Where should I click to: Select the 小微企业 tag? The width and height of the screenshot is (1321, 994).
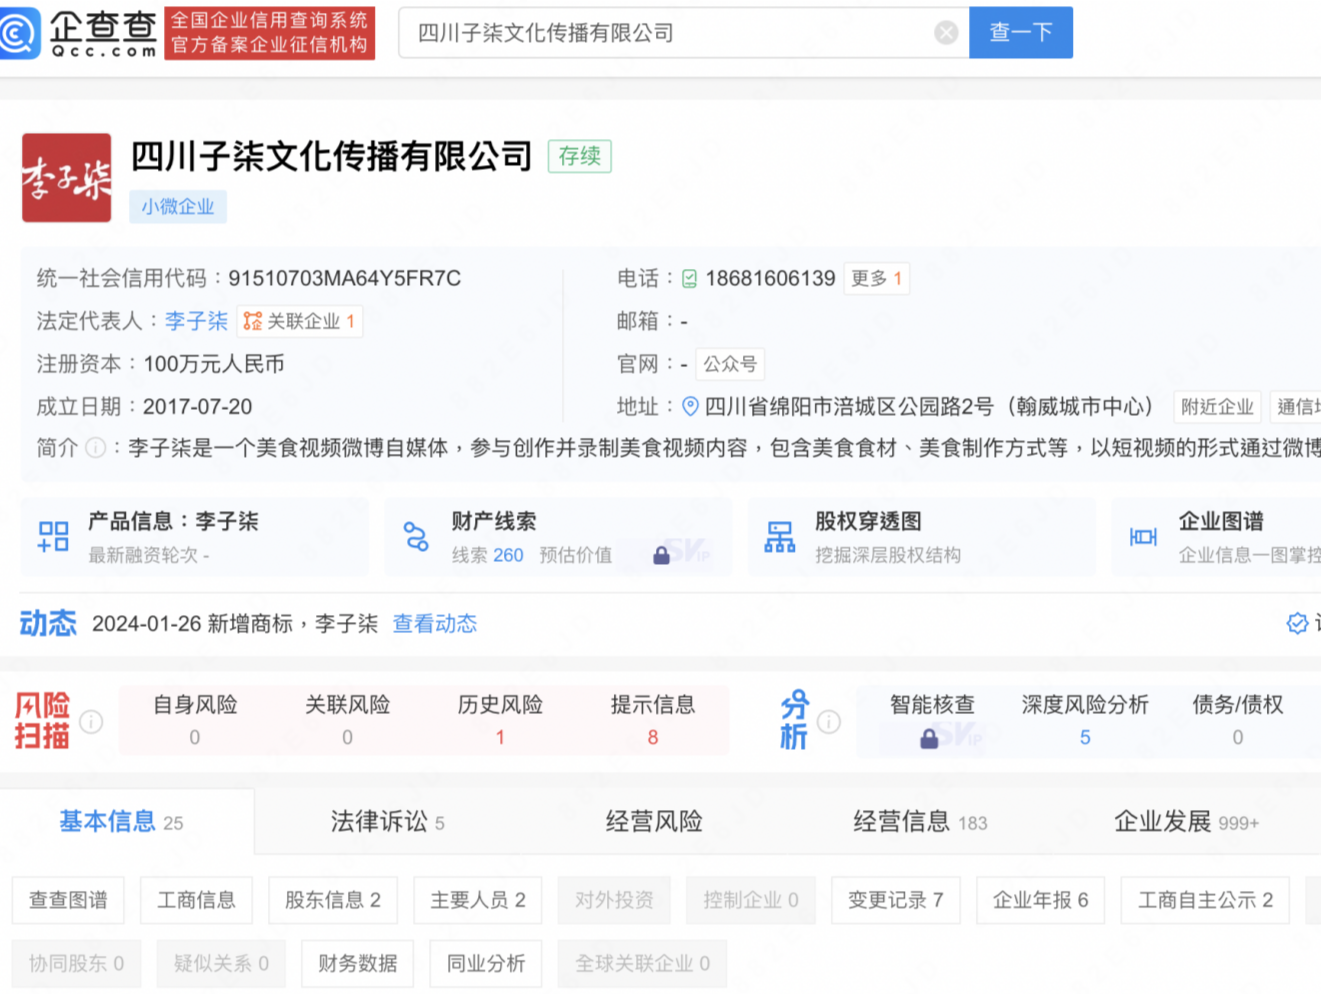pos(178,207)
